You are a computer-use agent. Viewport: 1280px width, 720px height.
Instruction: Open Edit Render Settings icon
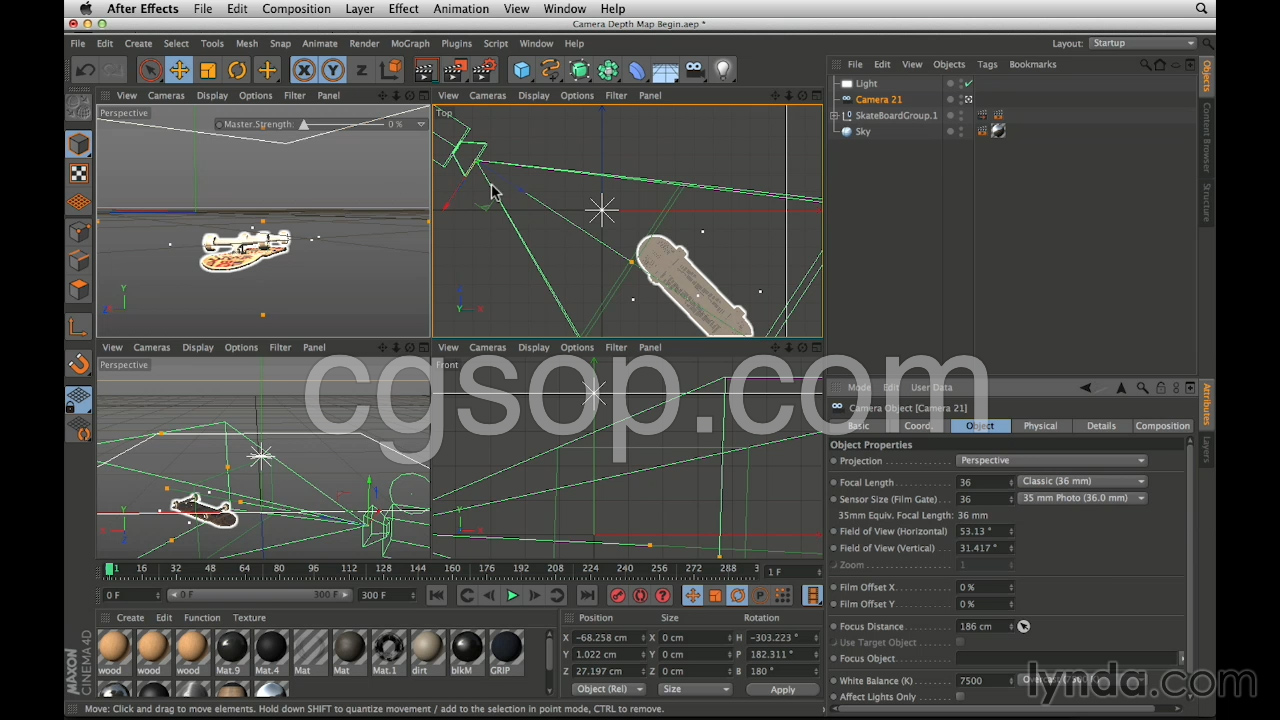[x=485, y=70]
